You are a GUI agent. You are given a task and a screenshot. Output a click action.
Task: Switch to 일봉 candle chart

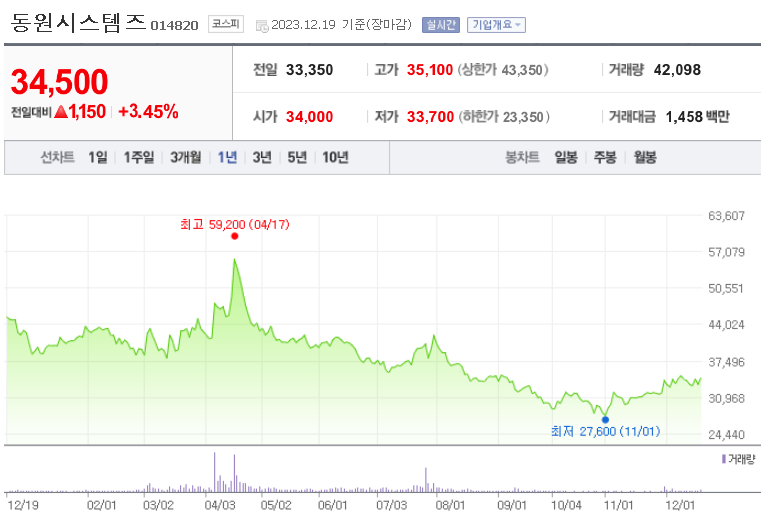point(566,157)
